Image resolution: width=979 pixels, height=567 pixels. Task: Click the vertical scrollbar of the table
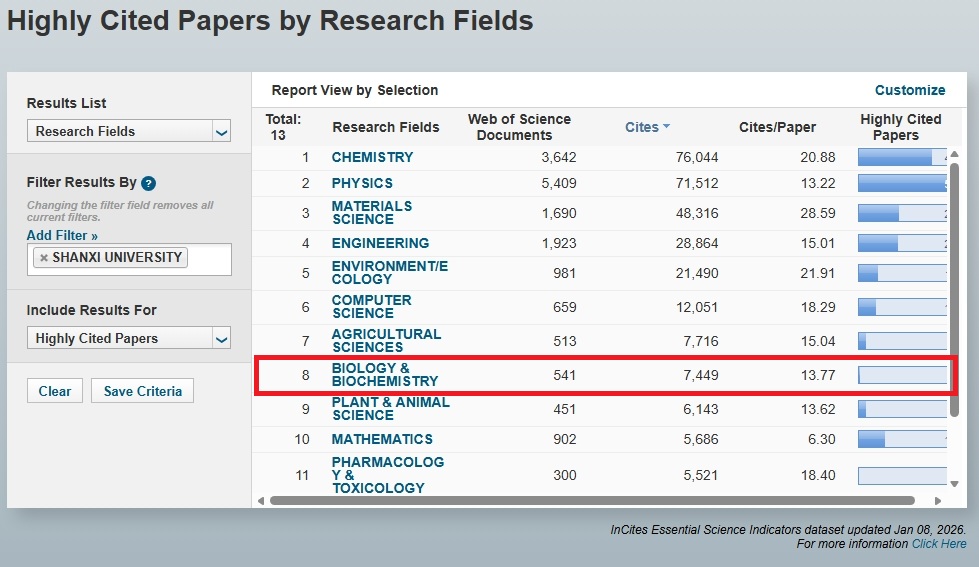coord(954,280)
